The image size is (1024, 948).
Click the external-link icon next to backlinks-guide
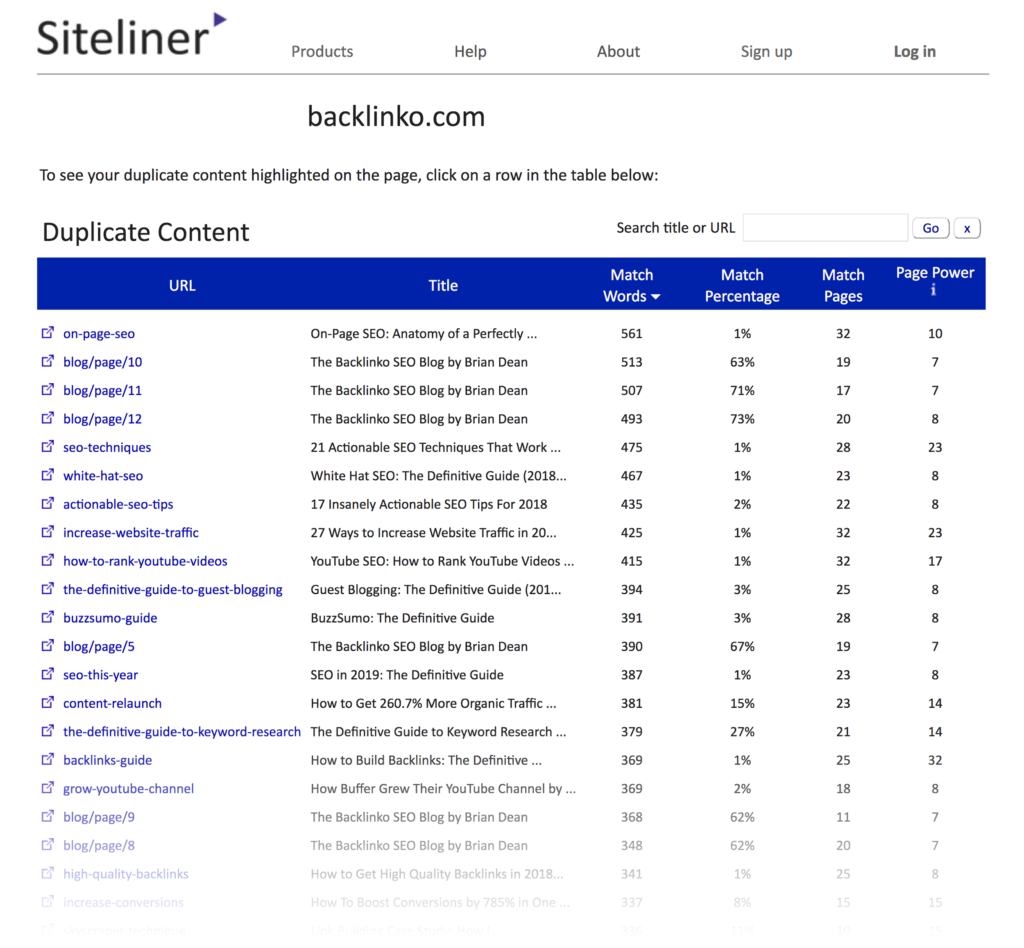tap(47, 760)
